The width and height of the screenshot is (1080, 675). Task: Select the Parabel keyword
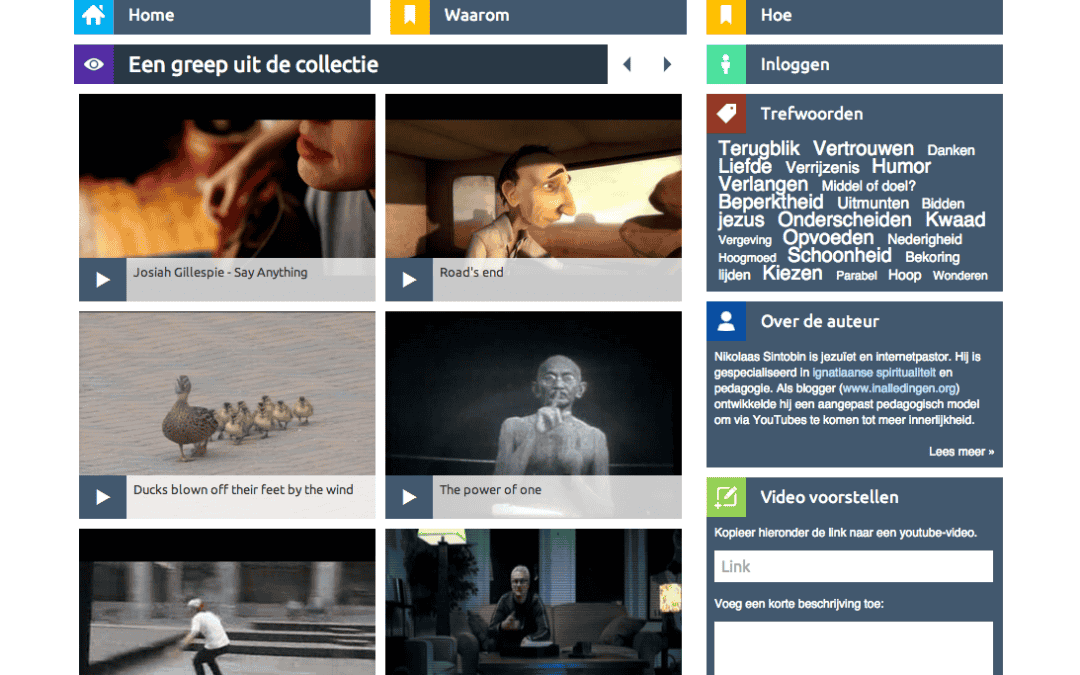pyautogui.click(x=856, y=276)
